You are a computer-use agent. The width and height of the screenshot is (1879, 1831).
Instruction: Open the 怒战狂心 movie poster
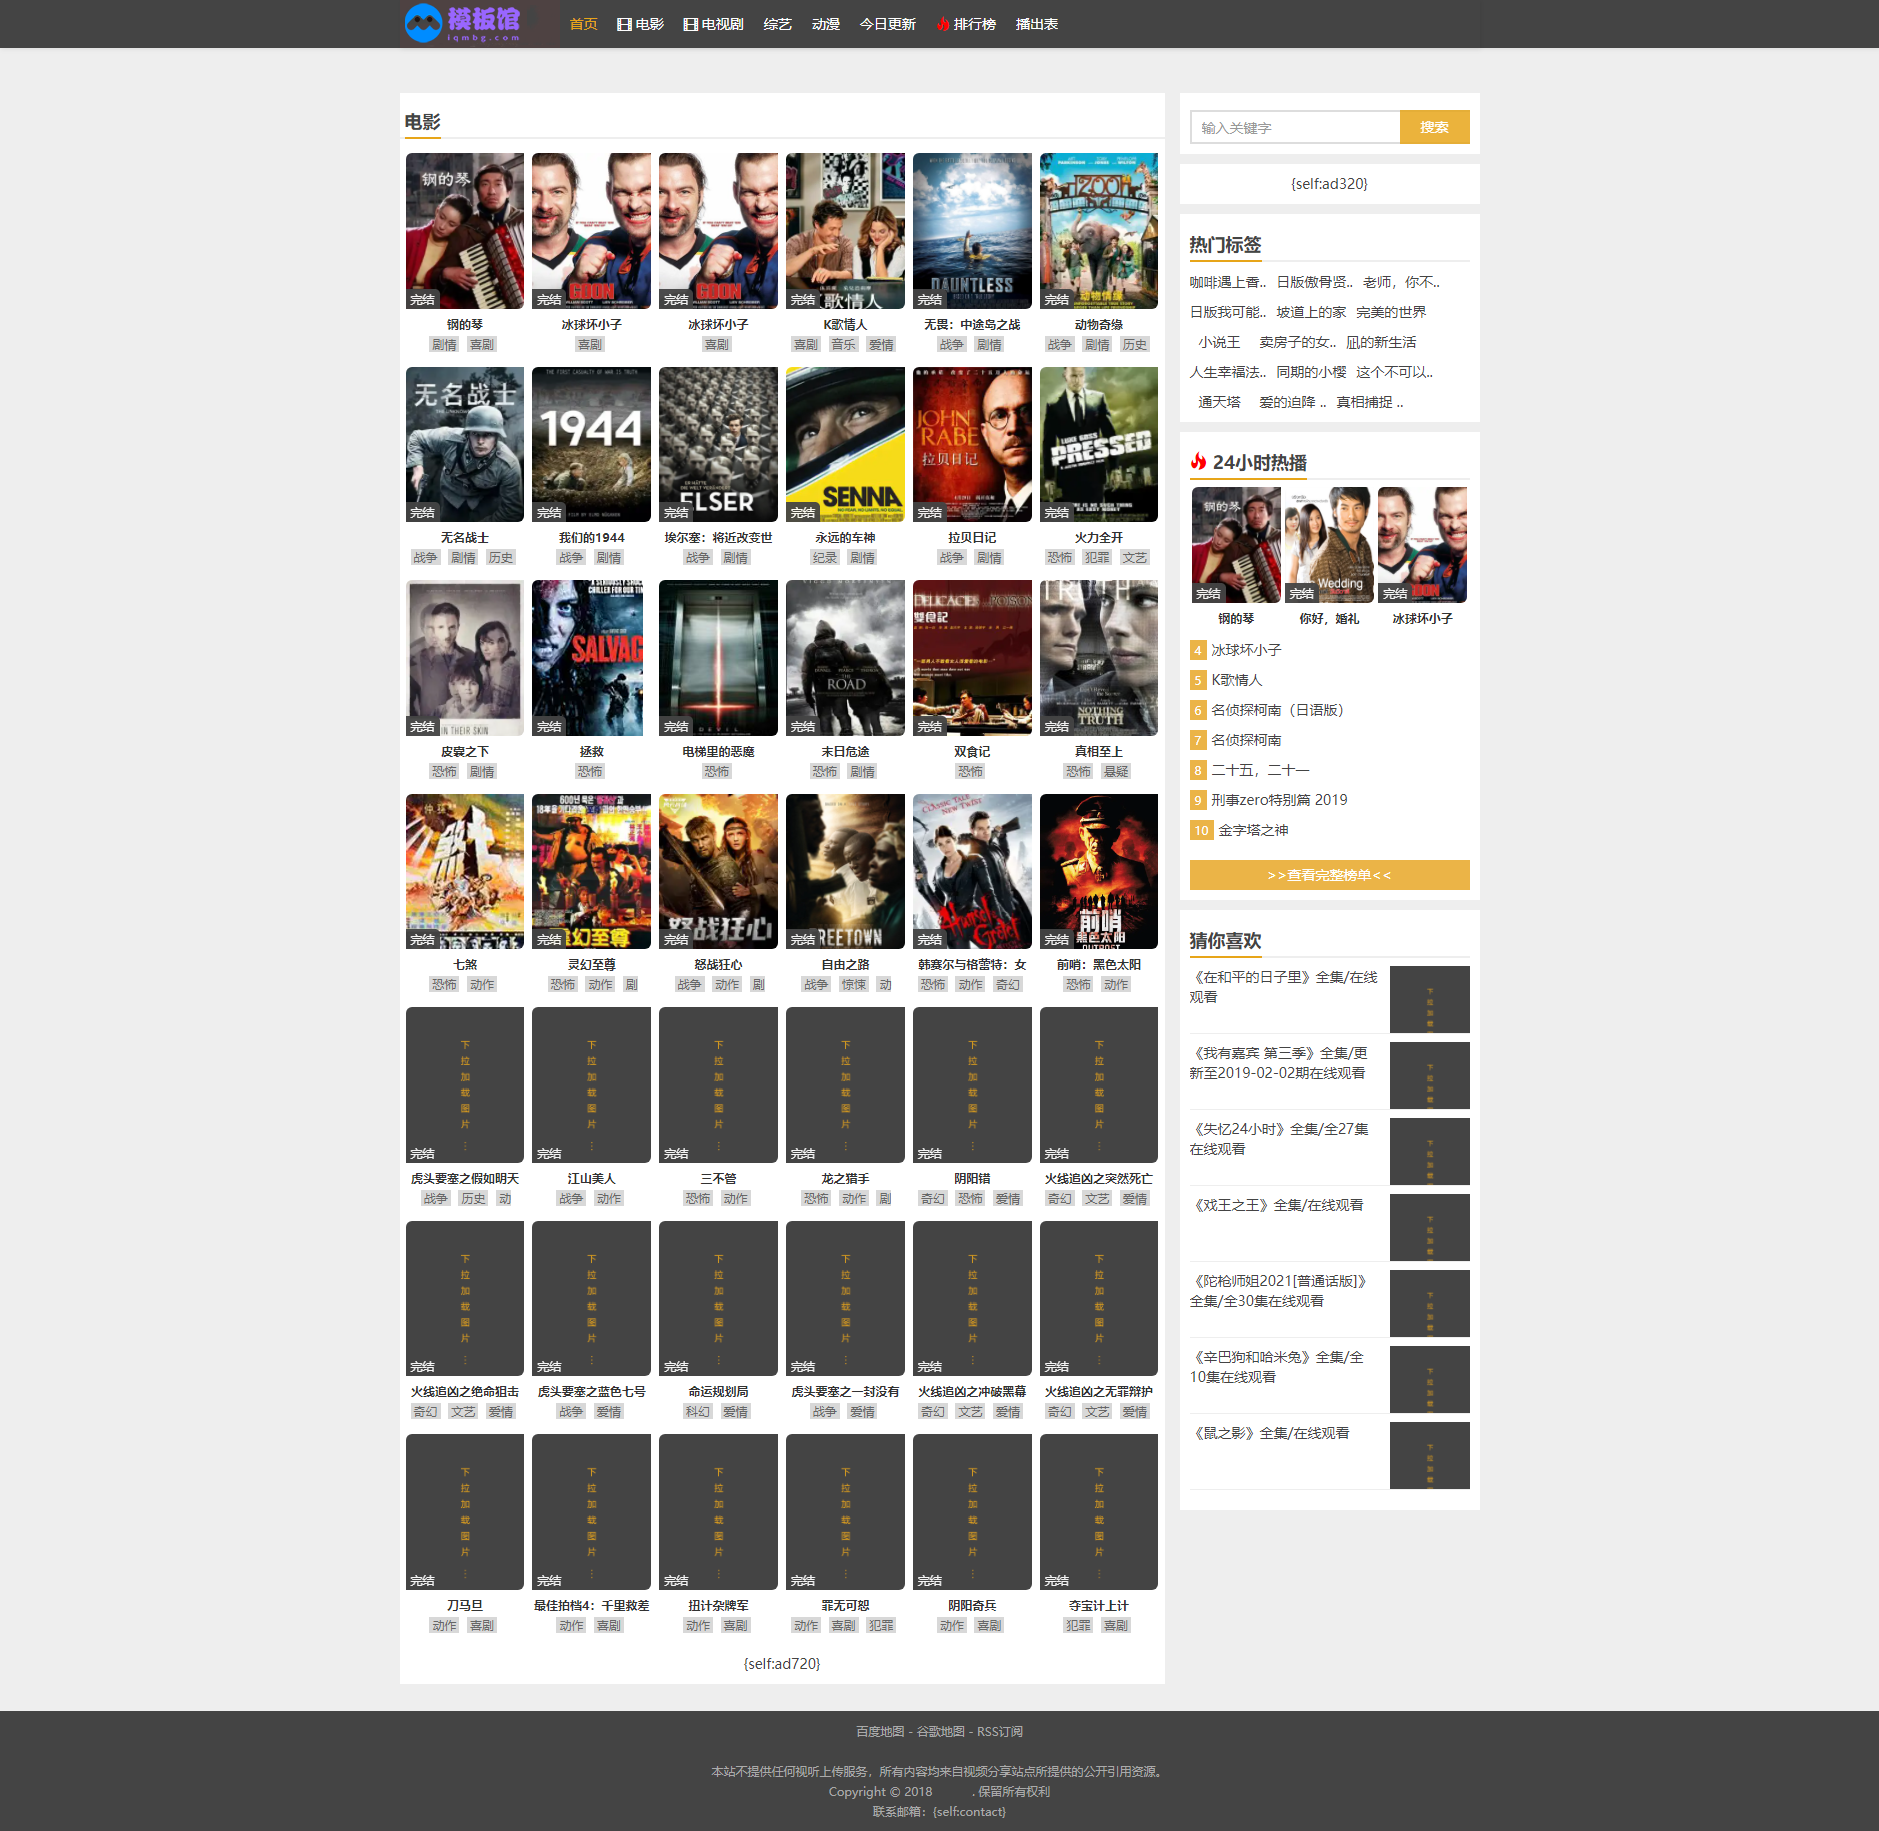tap(718, 871)
